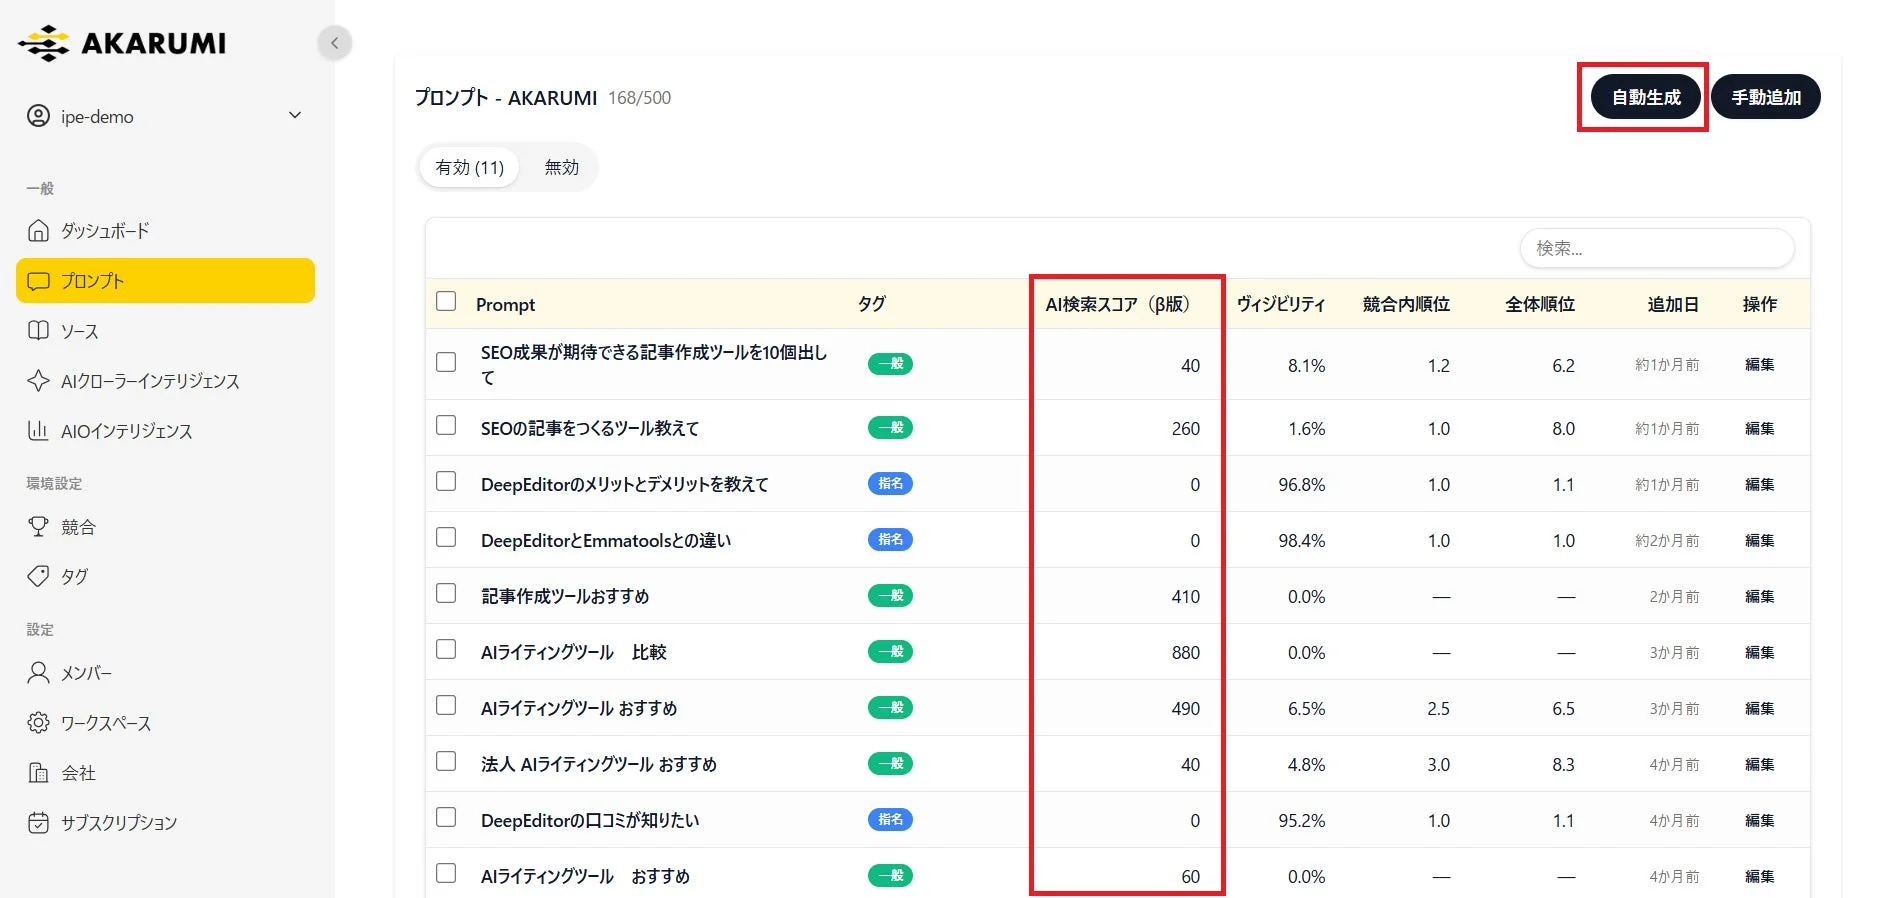Toggle the select-all checkbox in table header
The image size is (1894, 898).
pyautogui.click(x=446, y=301)
